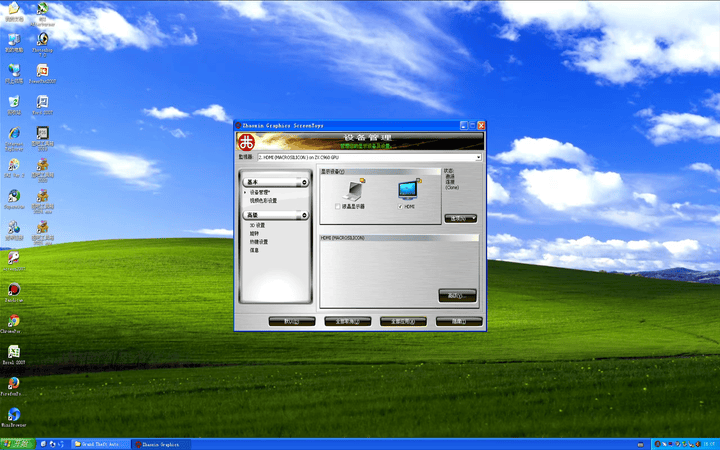Select Rotation (旋转) in the sidebar

(x=254, y=234)
